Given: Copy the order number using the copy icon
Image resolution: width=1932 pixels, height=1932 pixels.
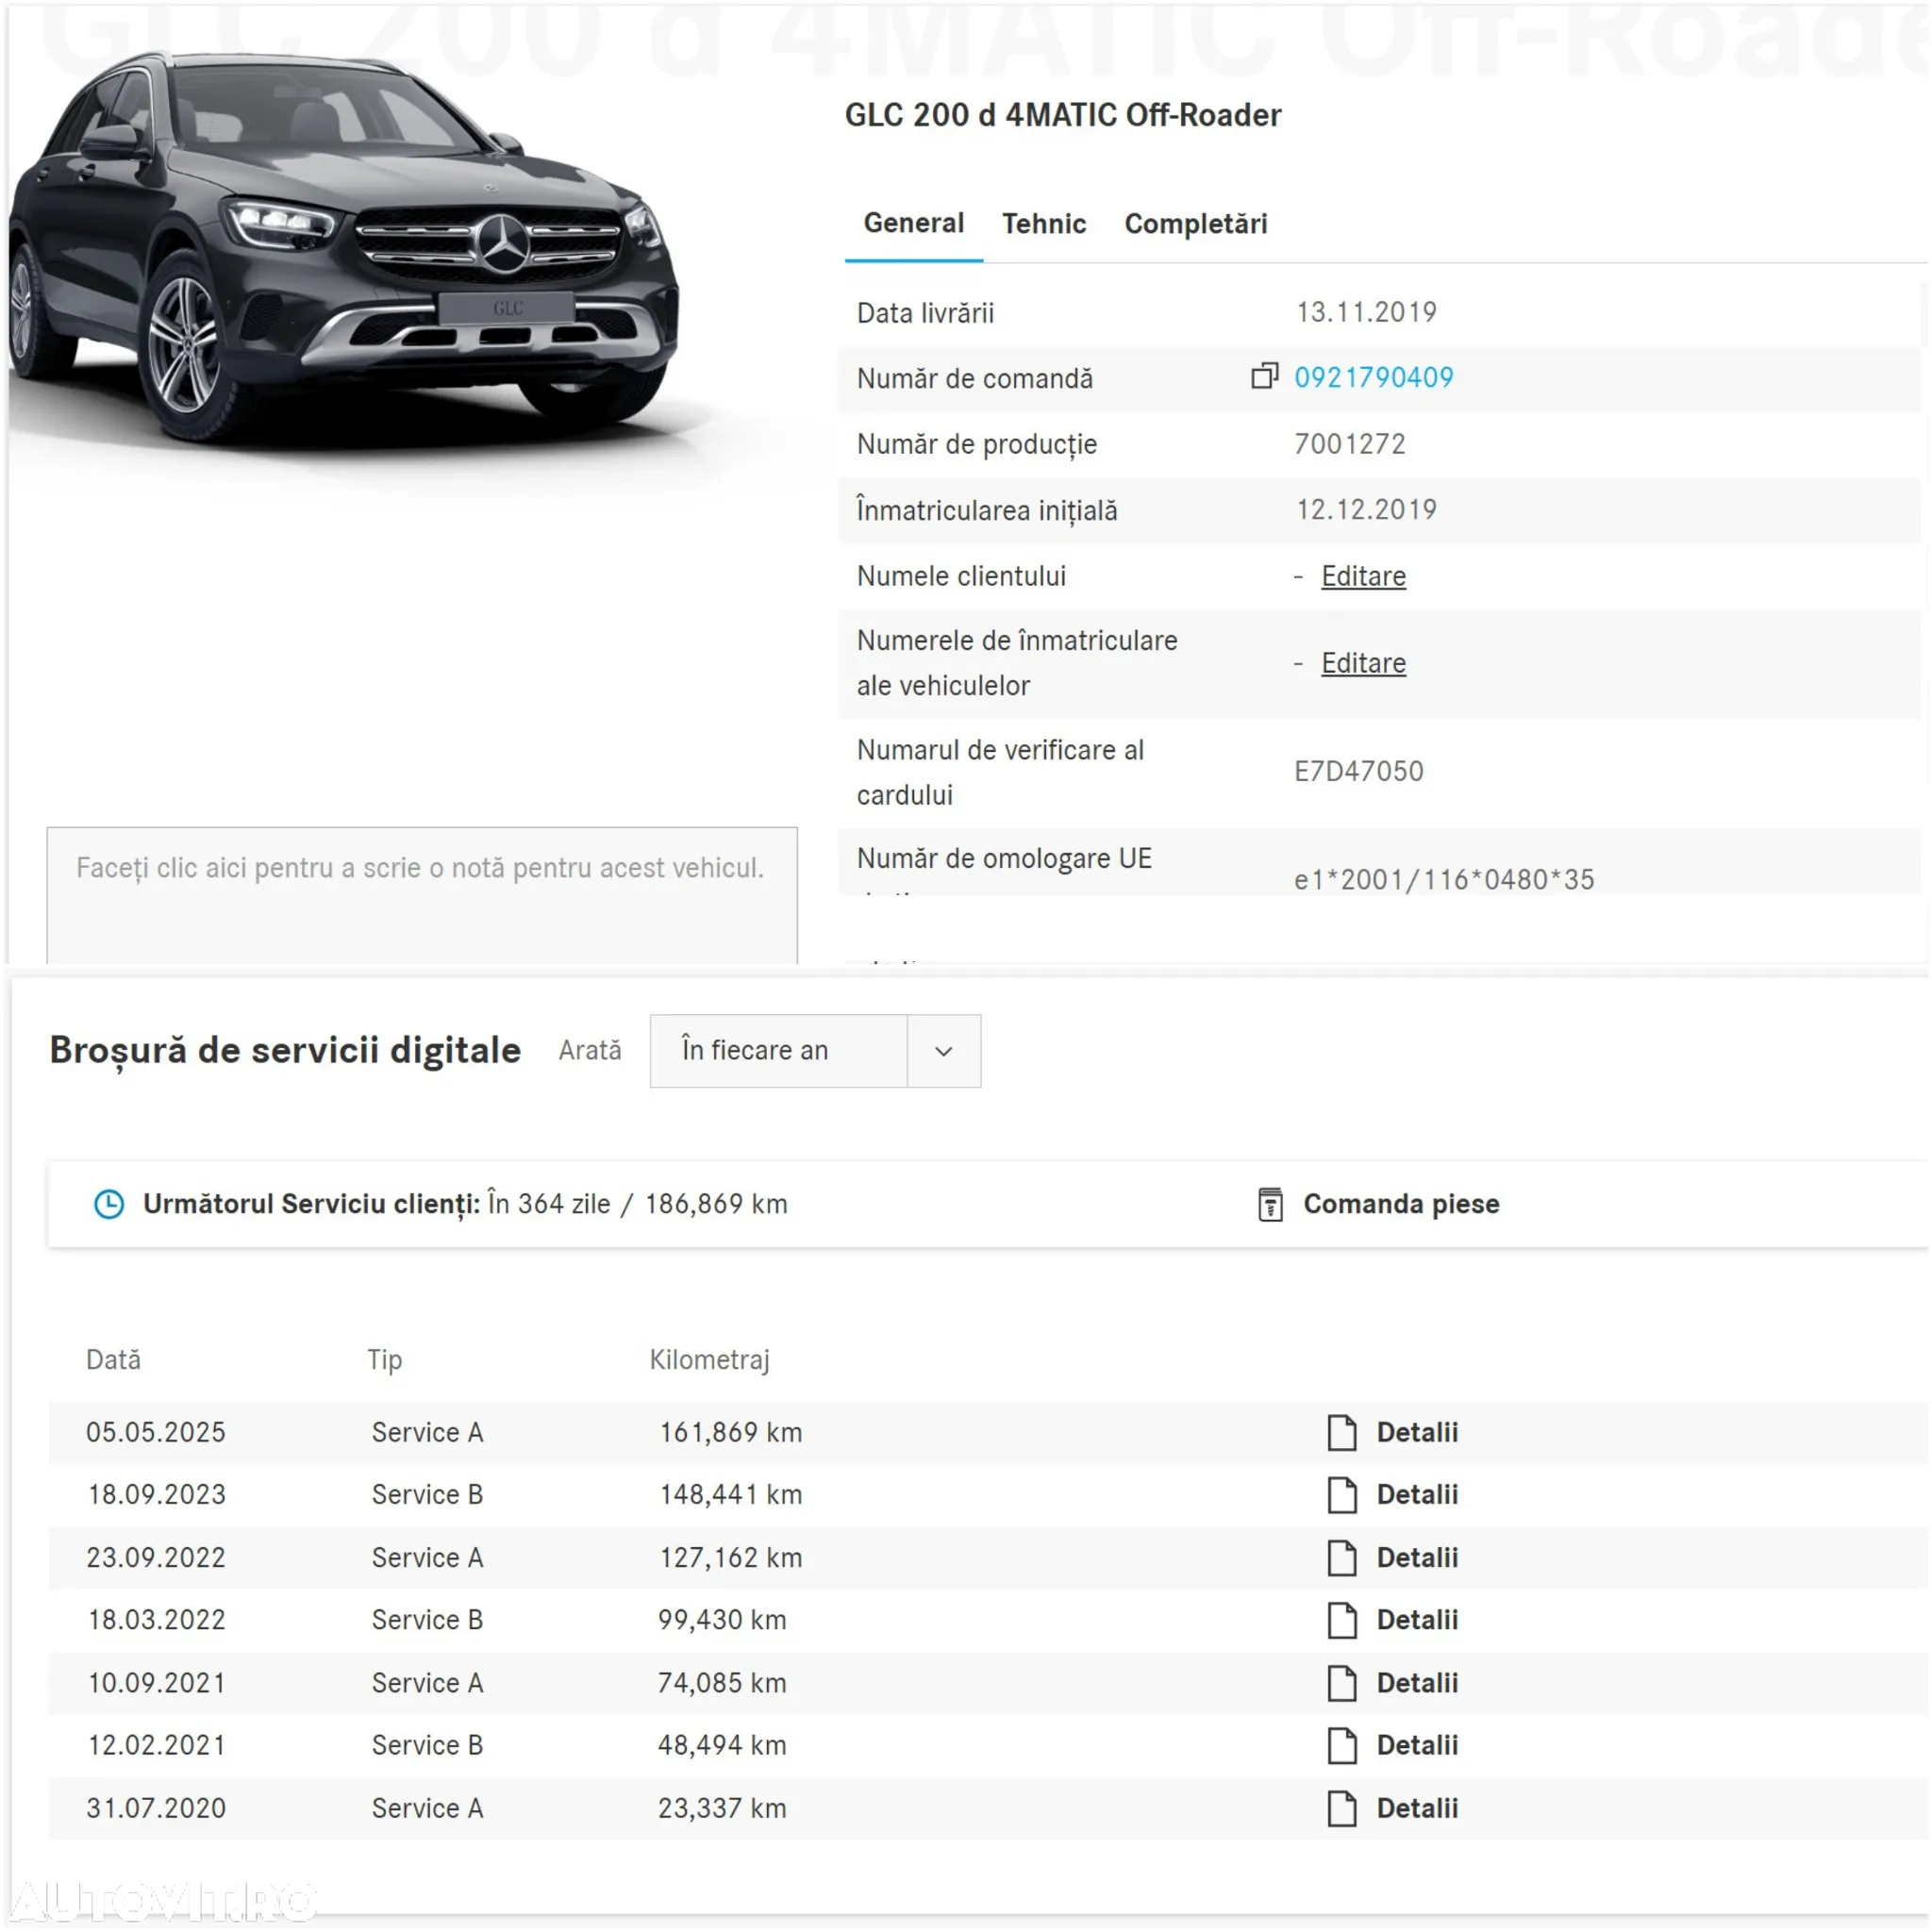Looking at the screenshot, I should click(1265, 376).
